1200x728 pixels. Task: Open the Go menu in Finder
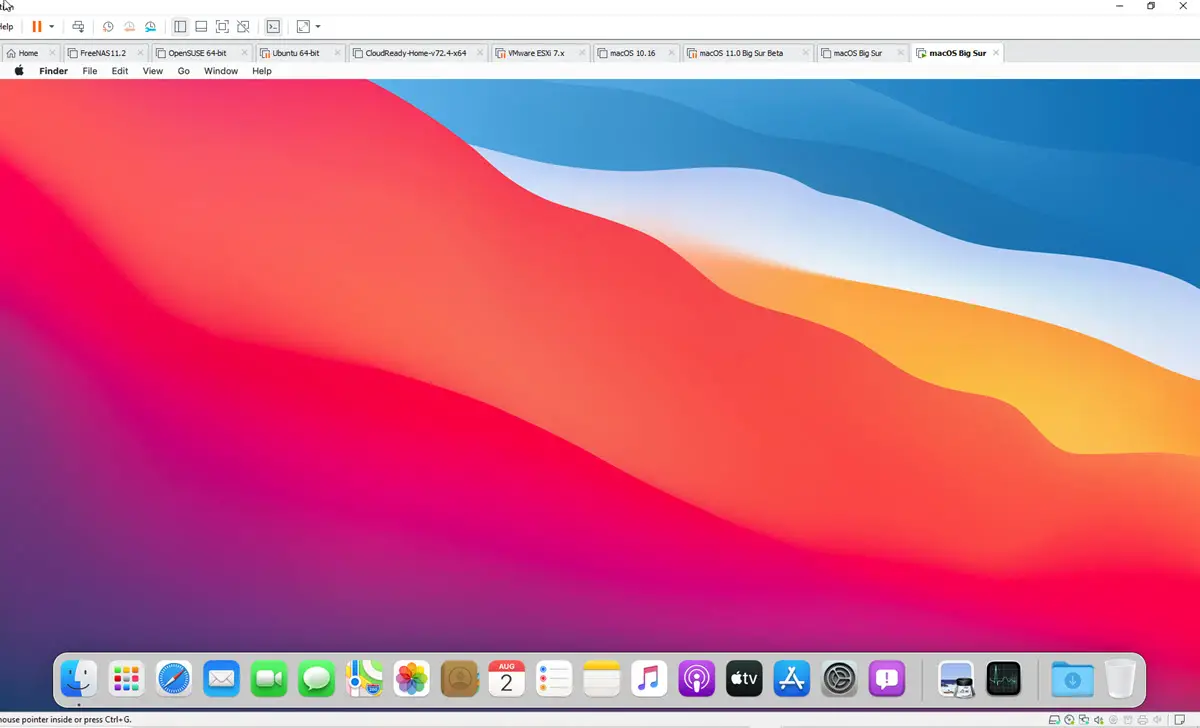[183, 71]
